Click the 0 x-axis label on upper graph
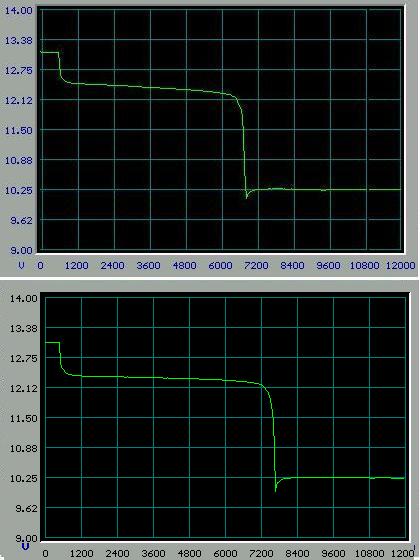The height and width of the screenshot is (560, 420). point(40,266)
